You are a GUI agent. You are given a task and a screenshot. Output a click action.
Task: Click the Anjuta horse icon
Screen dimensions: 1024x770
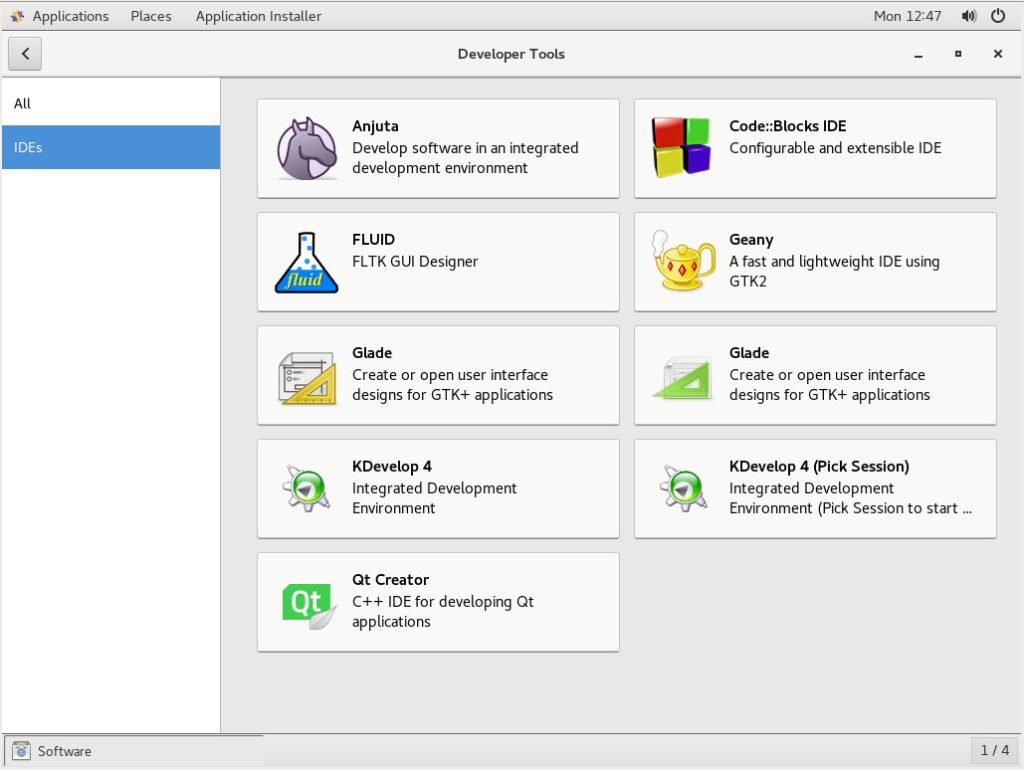(x=307, y=149)
